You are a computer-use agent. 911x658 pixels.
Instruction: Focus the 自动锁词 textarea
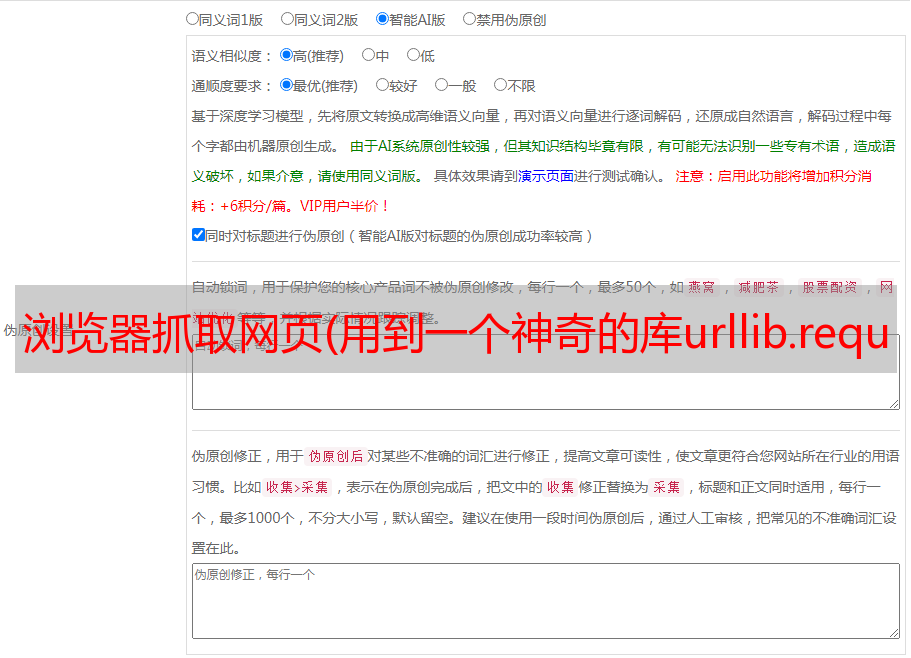coord(546,372)
